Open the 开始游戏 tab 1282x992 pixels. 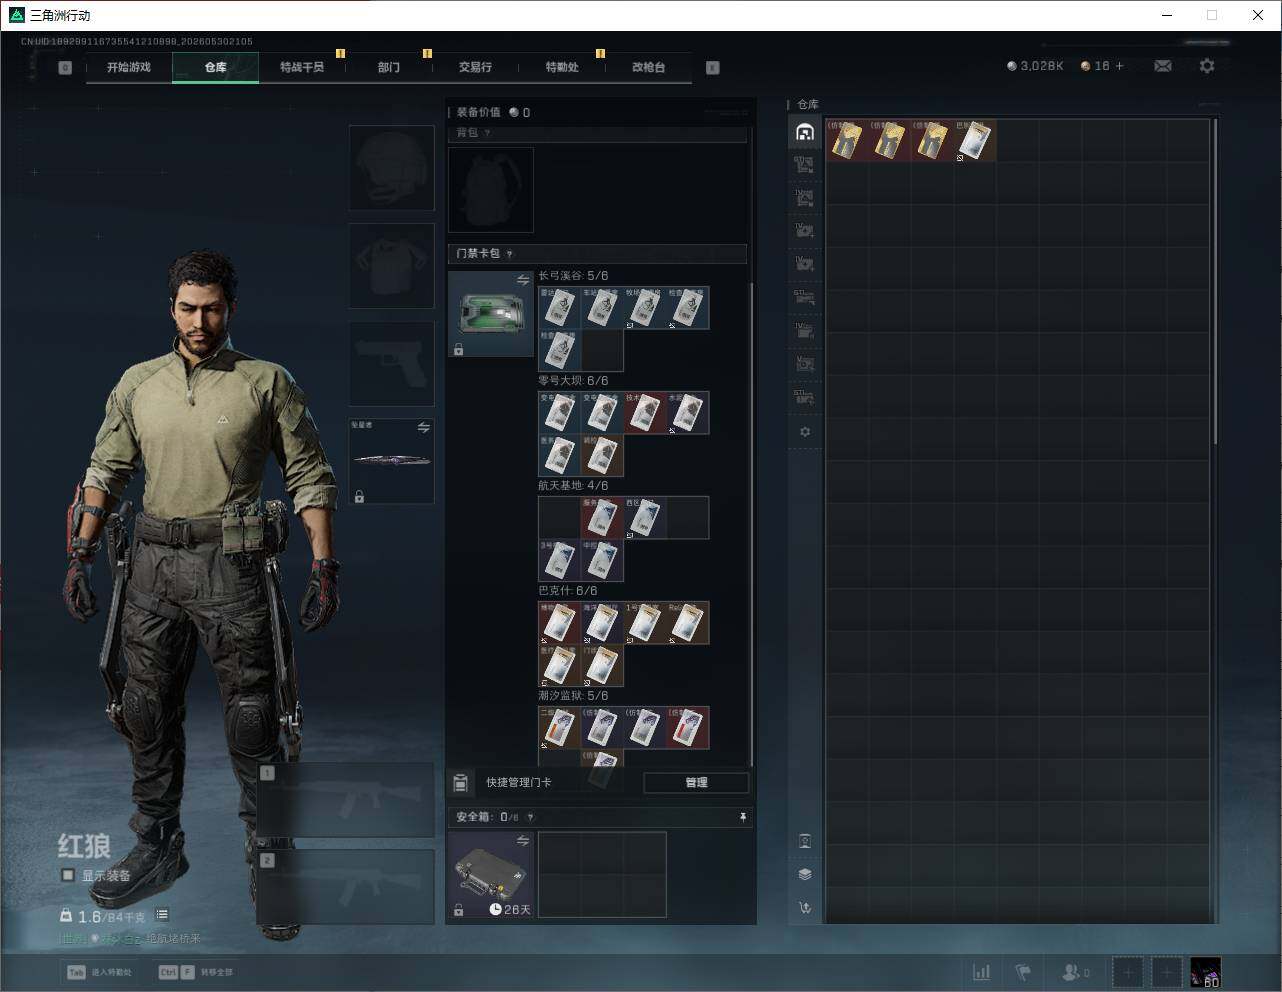tap(129, 67)
